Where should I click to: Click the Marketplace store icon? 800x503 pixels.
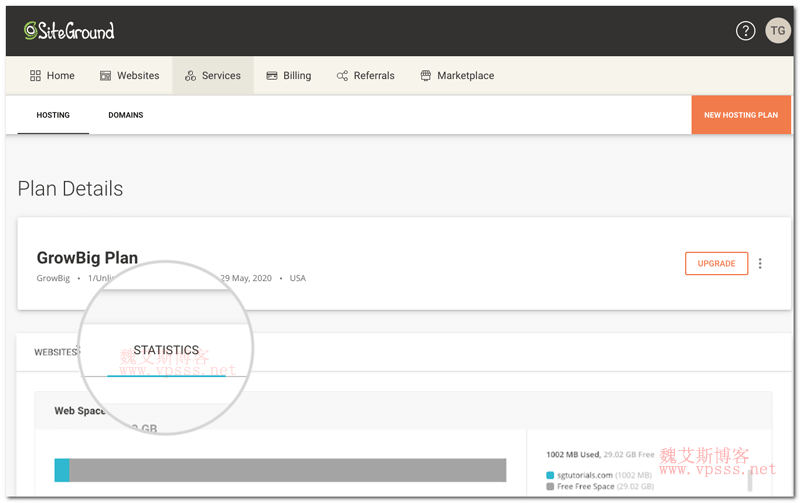click(x=426, y=76)
